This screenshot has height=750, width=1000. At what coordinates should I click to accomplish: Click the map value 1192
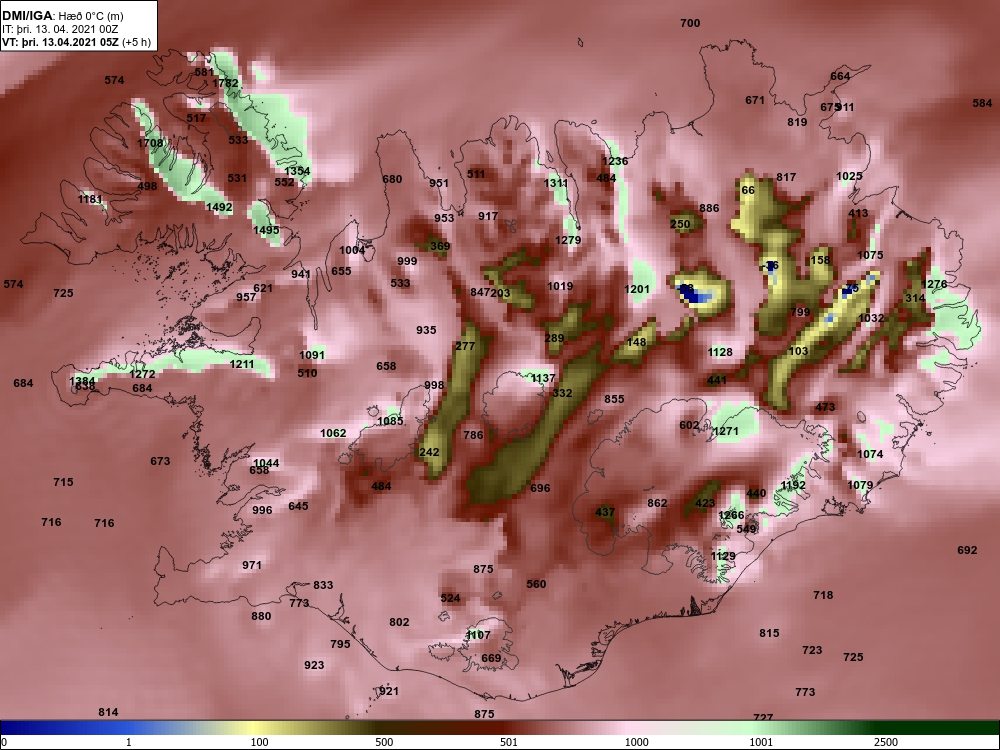click(793, 486)
